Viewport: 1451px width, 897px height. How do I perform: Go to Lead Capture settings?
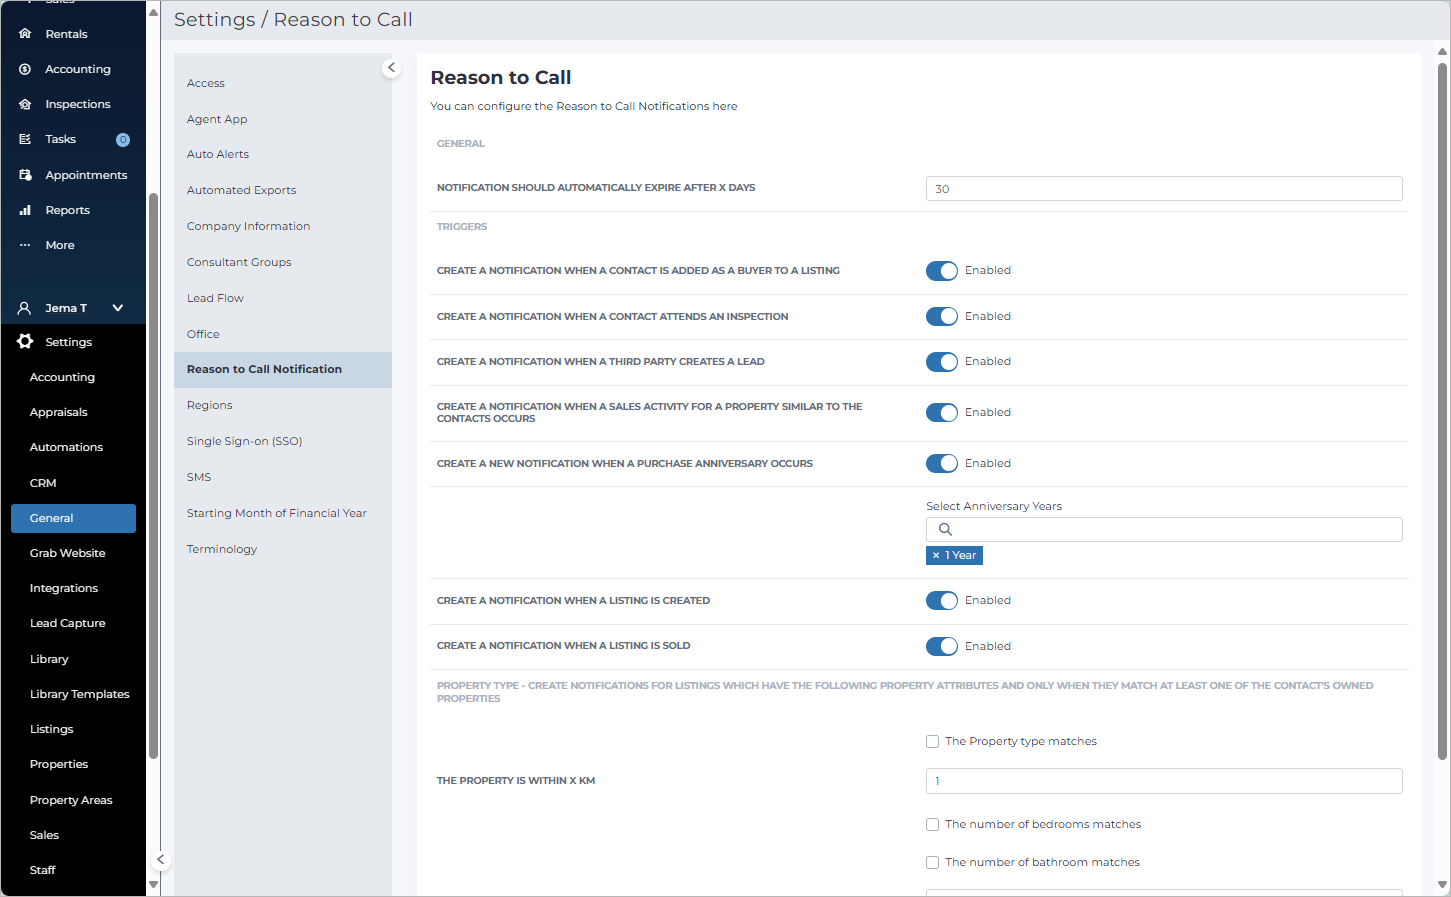point(67,623)
